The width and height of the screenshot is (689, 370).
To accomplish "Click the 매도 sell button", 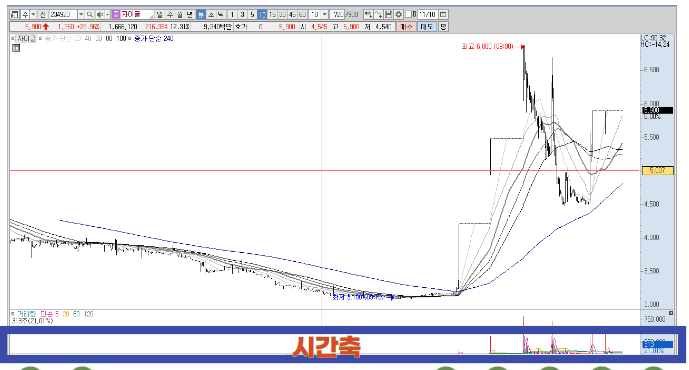I will [426, 27].
